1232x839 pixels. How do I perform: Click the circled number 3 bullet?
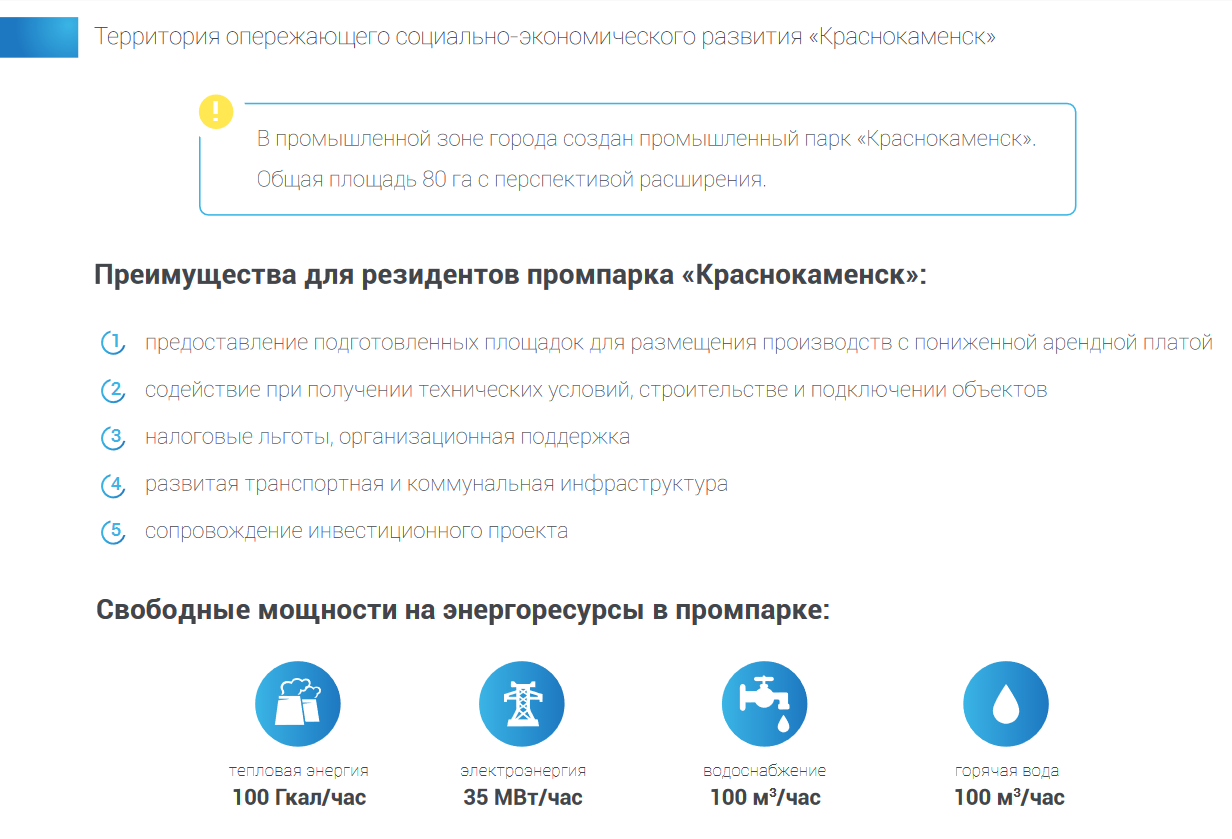tap(114, 437)
